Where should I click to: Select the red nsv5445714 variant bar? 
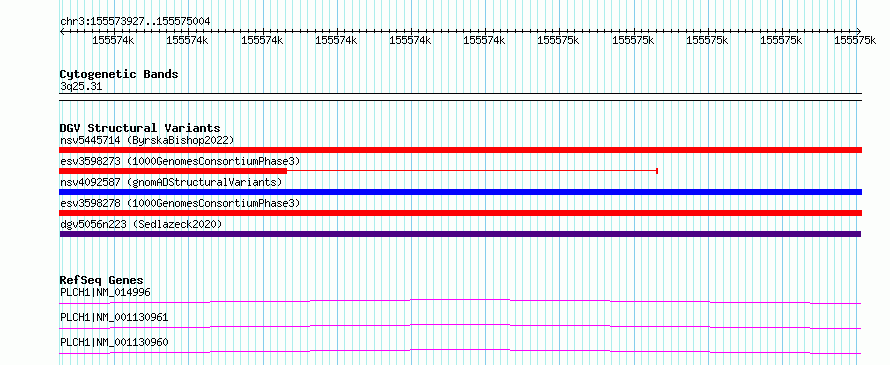tap(460, 150)
